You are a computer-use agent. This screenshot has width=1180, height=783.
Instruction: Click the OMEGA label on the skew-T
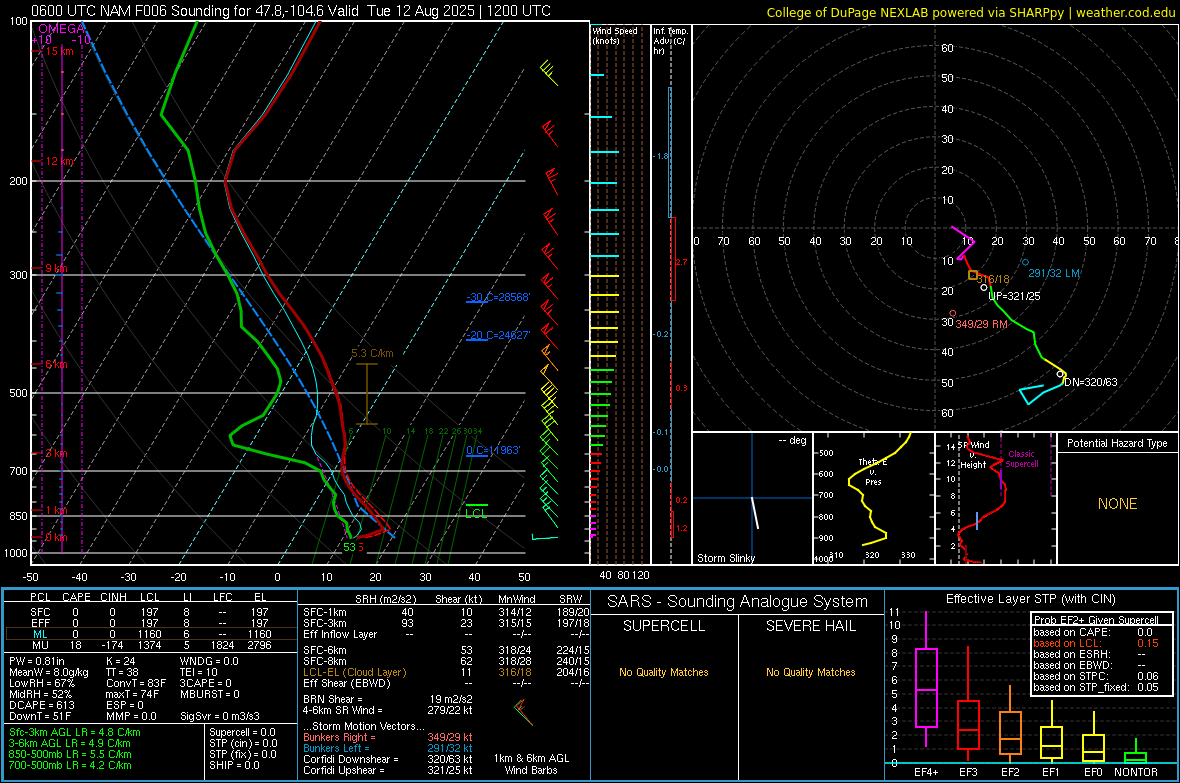point(62,29)
